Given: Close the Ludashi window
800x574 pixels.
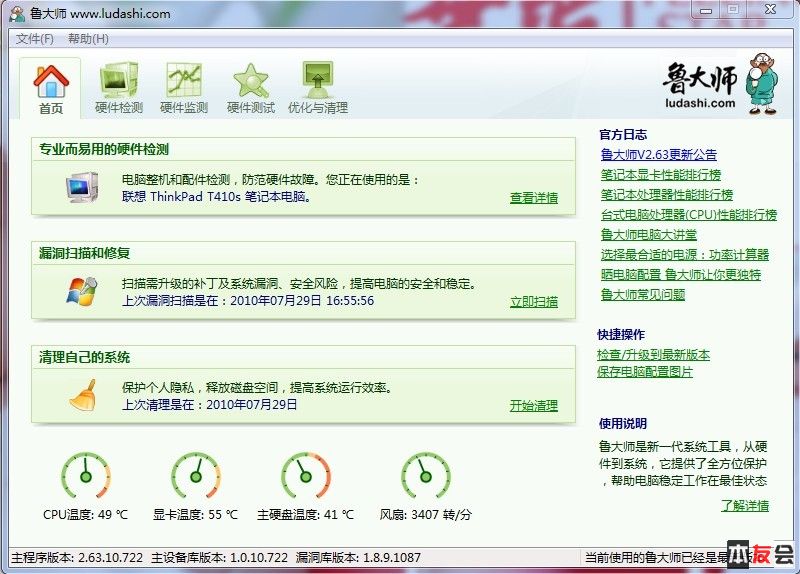Looking at the screenshot, I should [770, 10].
